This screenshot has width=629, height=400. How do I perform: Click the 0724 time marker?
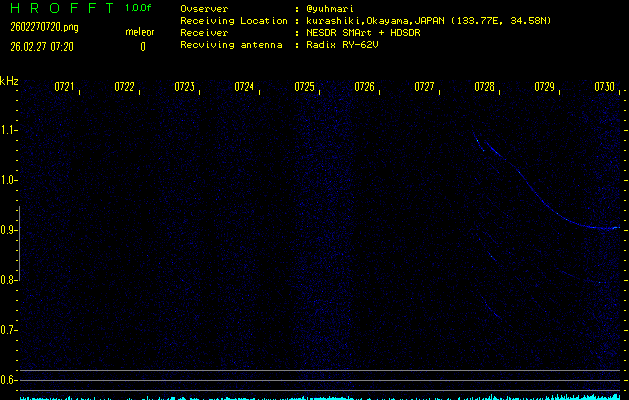click(244, 87)
